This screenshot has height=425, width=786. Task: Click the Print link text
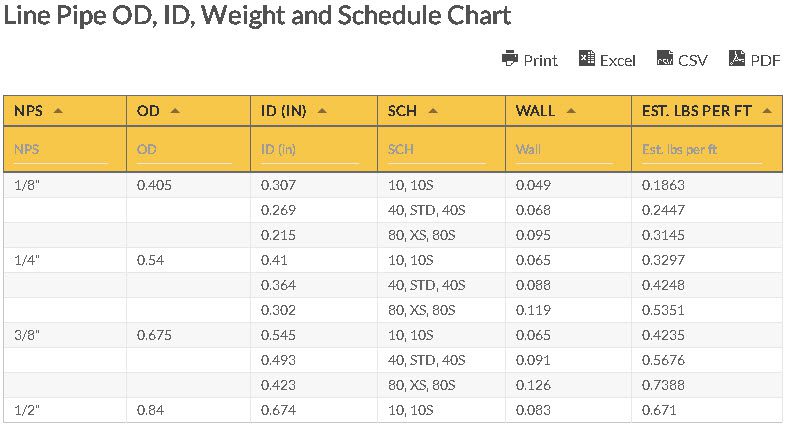(541, 60)
